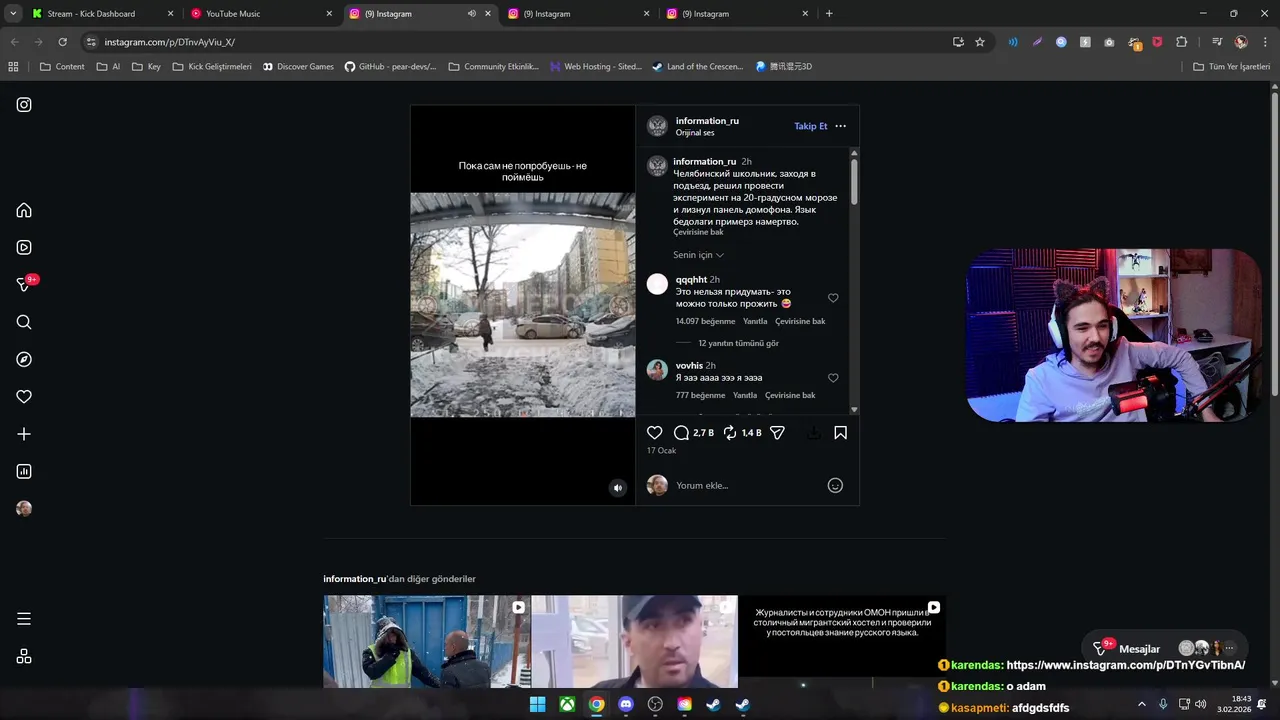
Task: Open Explore compass icon in sidebar
Action: (x=24, y=359)
